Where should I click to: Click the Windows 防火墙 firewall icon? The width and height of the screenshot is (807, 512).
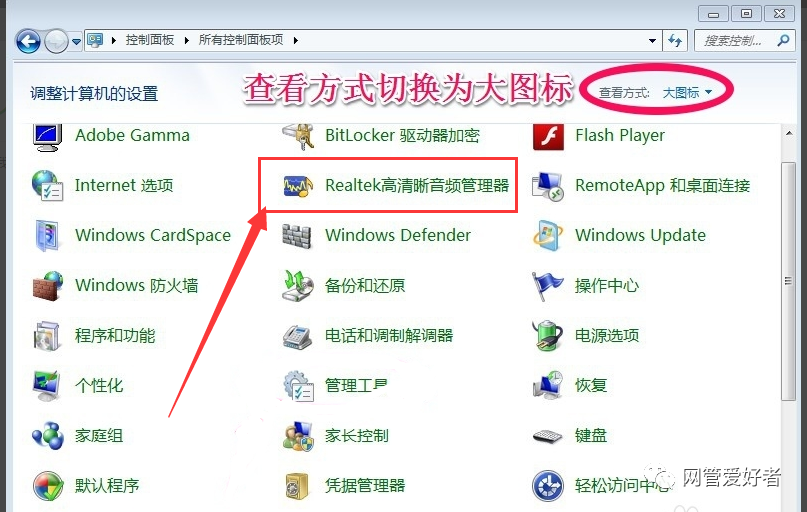pos(48,286)
